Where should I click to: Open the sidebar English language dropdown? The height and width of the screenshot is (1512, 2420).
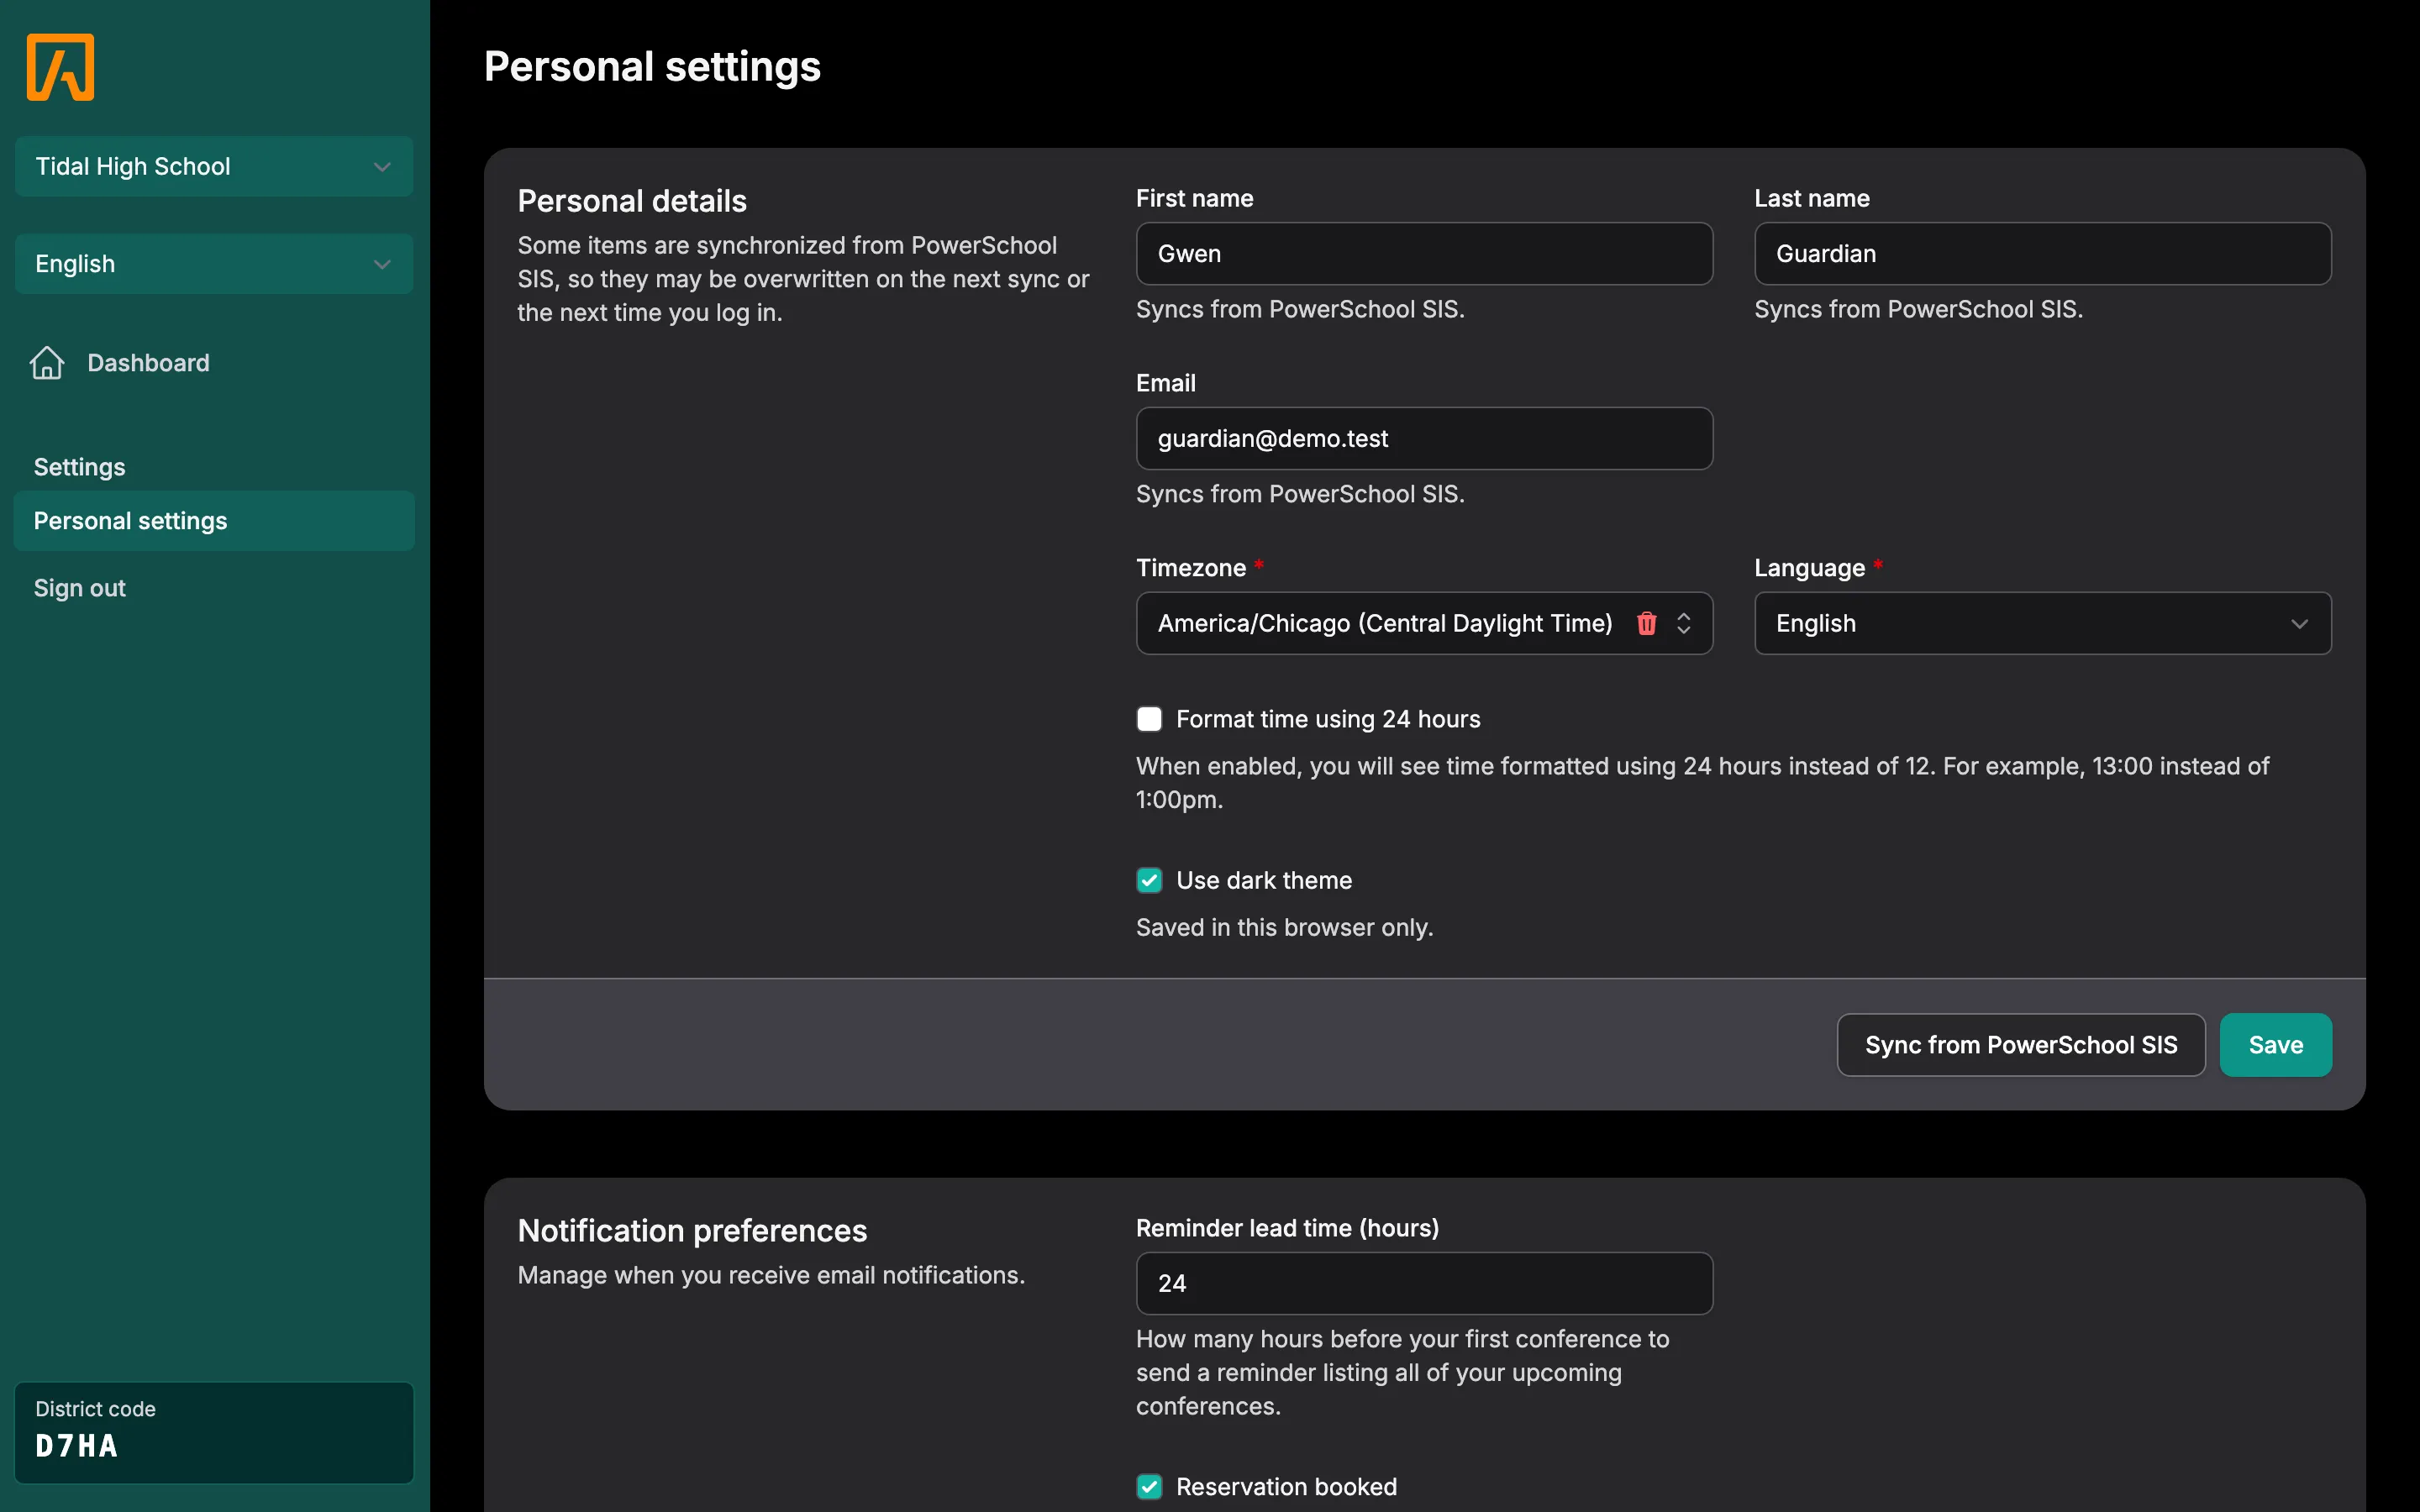point(214,264)
